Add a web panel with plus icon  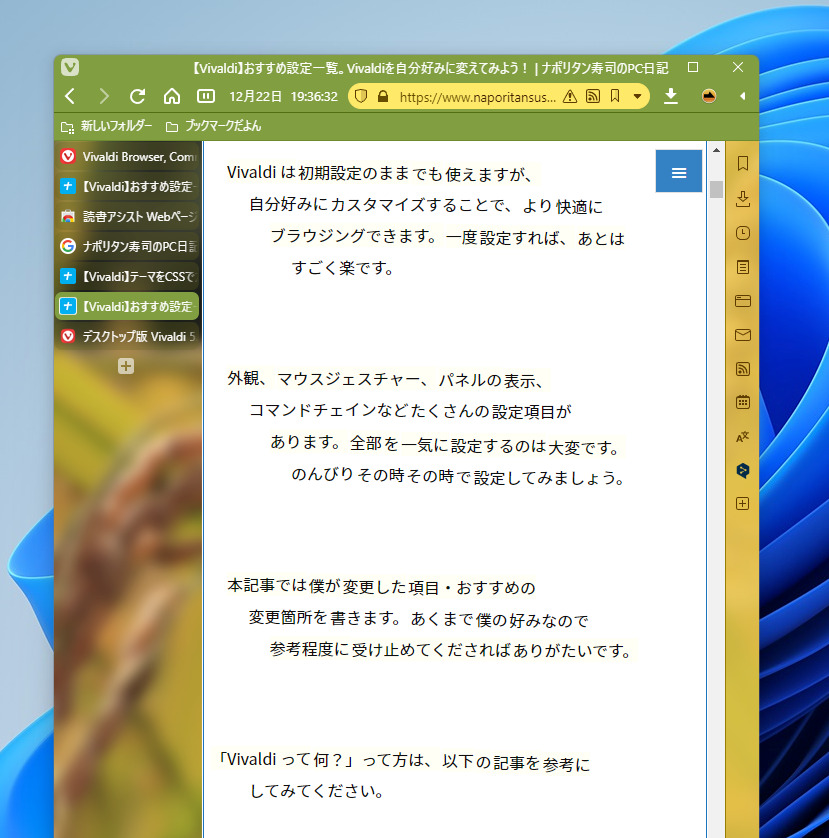point(742,503)
